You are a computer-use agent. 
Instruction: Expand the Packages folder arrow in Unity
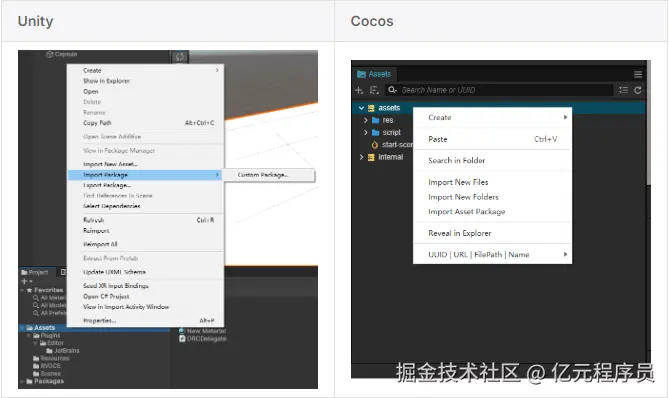tap(22, 381)
